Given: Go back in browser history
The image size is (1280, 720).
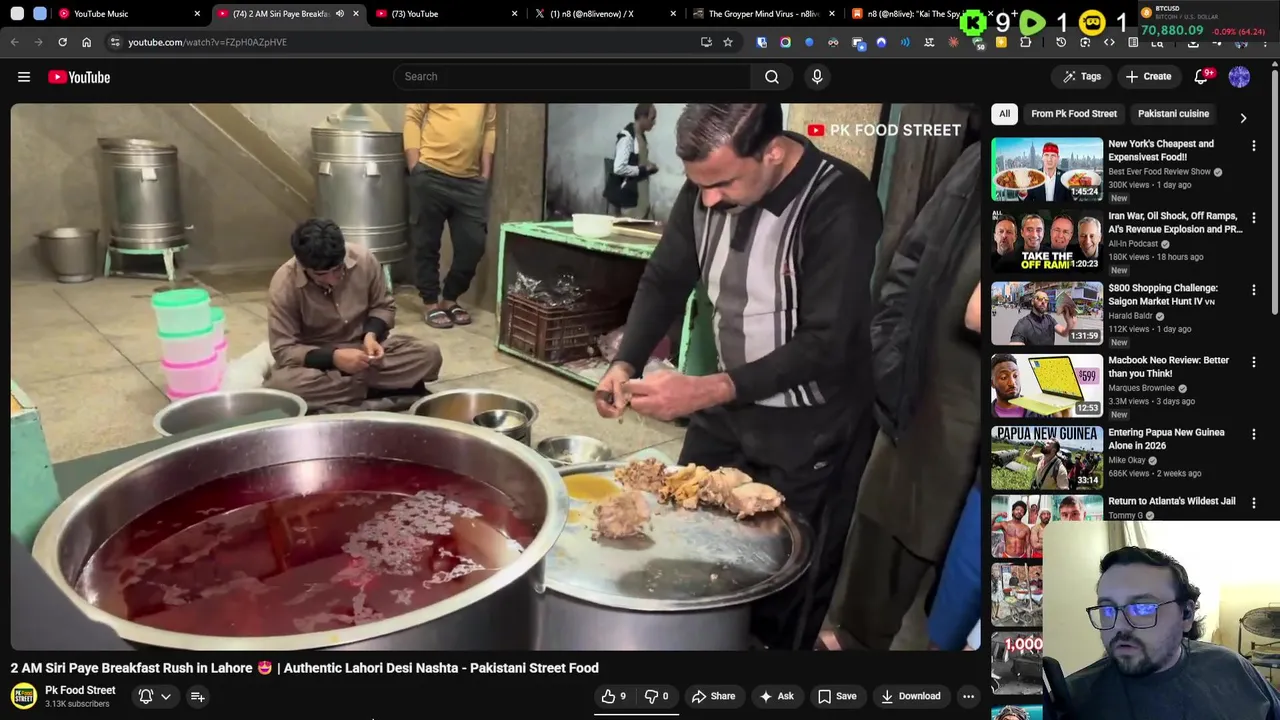Looking at the screenshot, I should pyautogui.click(x=14, y=42).
